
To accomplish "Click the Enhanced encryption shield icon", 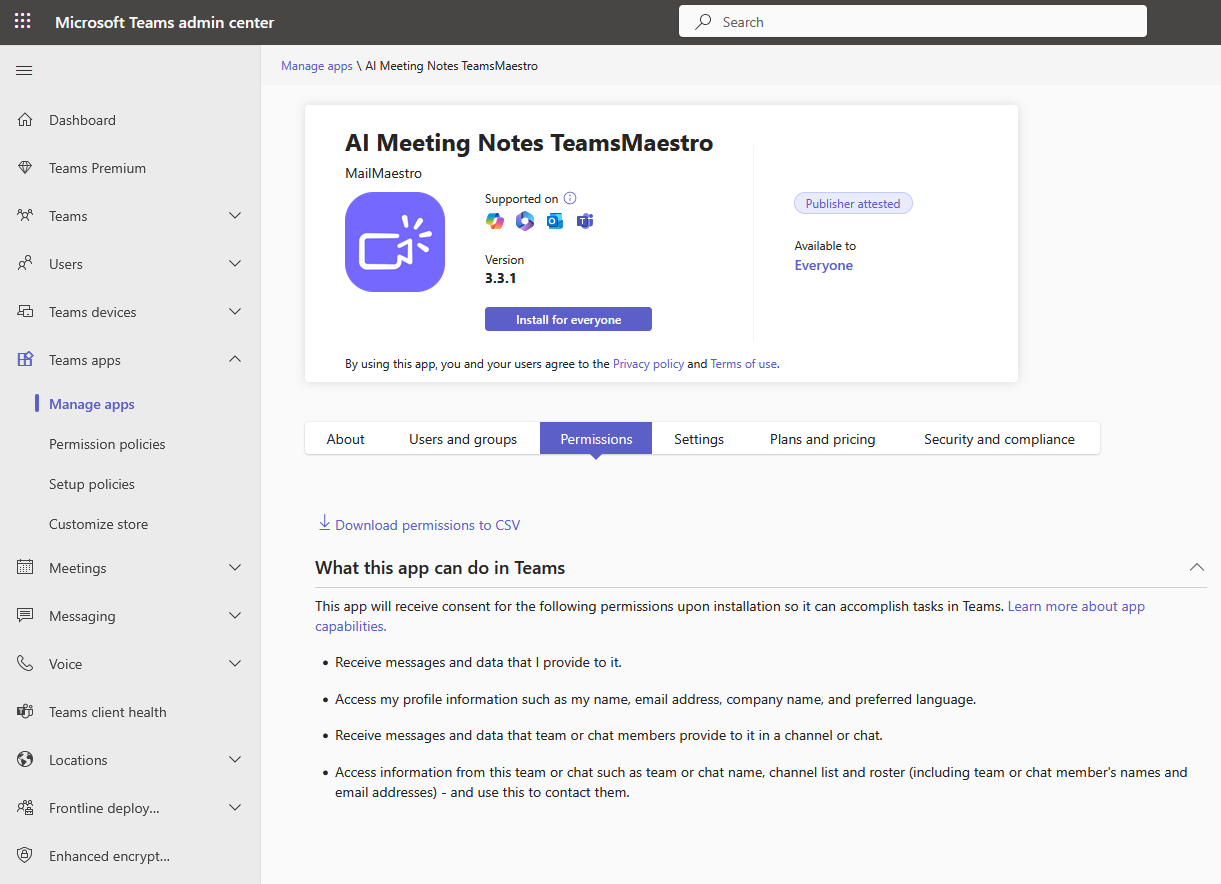I will click(26, 856).
